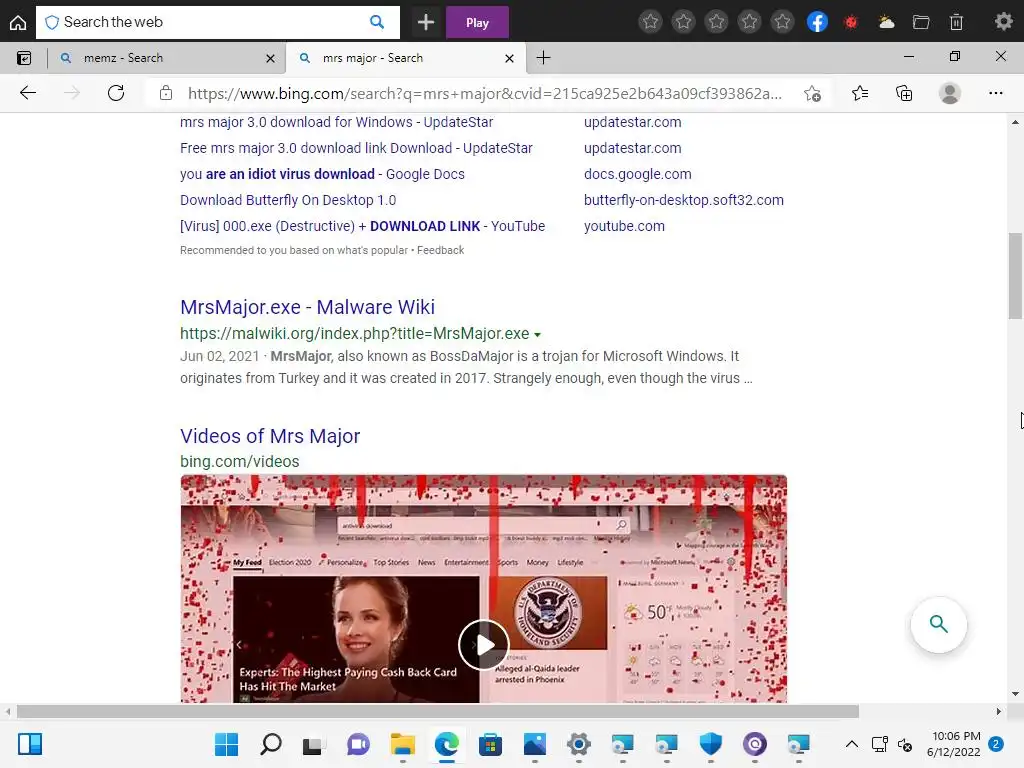This screenshot has height=768, width=1024.
Task: Play the Mrs Major video thumbnail
Action: (x=483, y=645)
